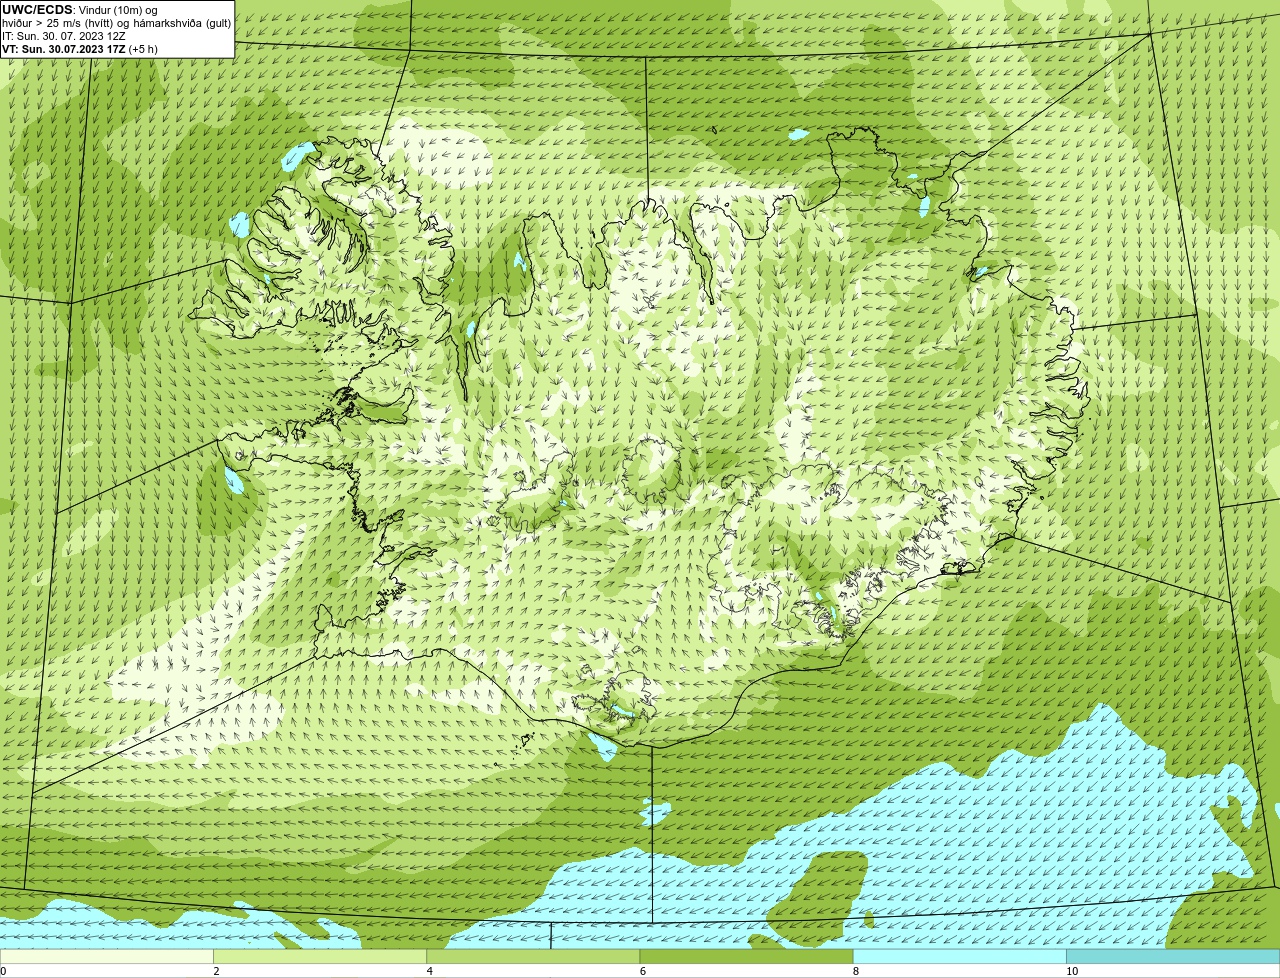This screenshot has height=978, width=1280.
Task: Click the 'IT: Sun. 30. 07. 2023 12Z' line
Action: [x=64, y=36]
